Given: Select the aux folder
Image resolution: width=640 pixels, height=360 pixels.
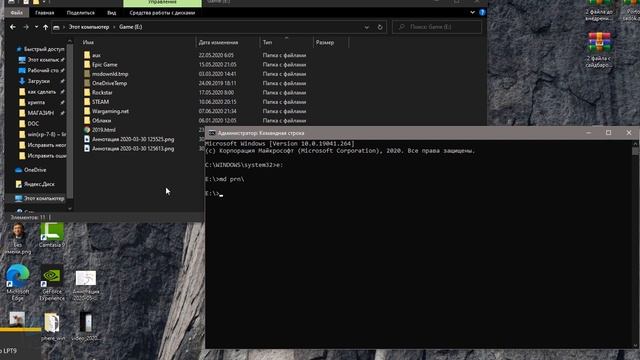Looking at the screenshot, I should click(x=96, y=55).
